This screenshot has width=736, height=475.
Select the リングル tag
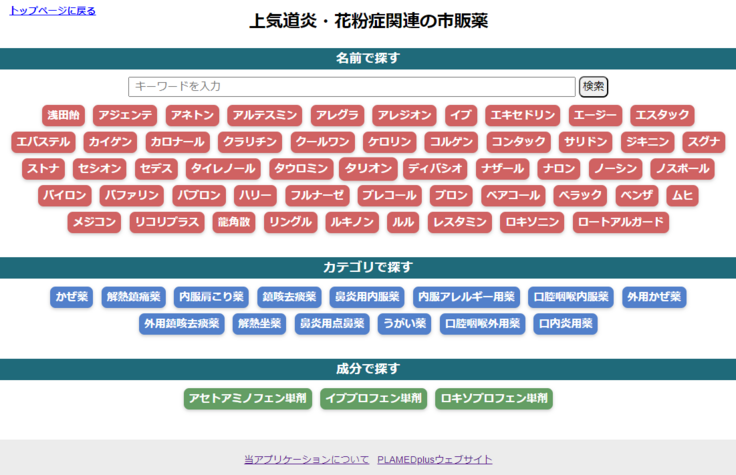[291, 222]
